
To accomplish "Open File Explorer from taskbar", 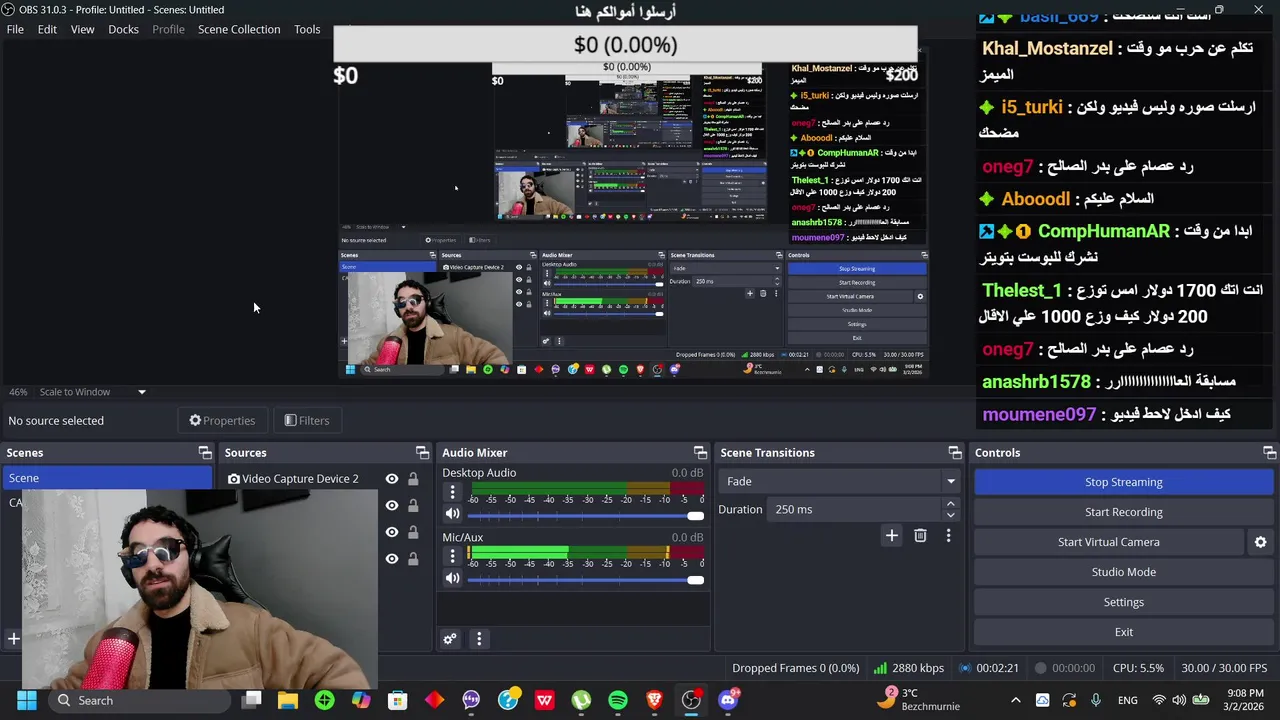I will 288,700.
